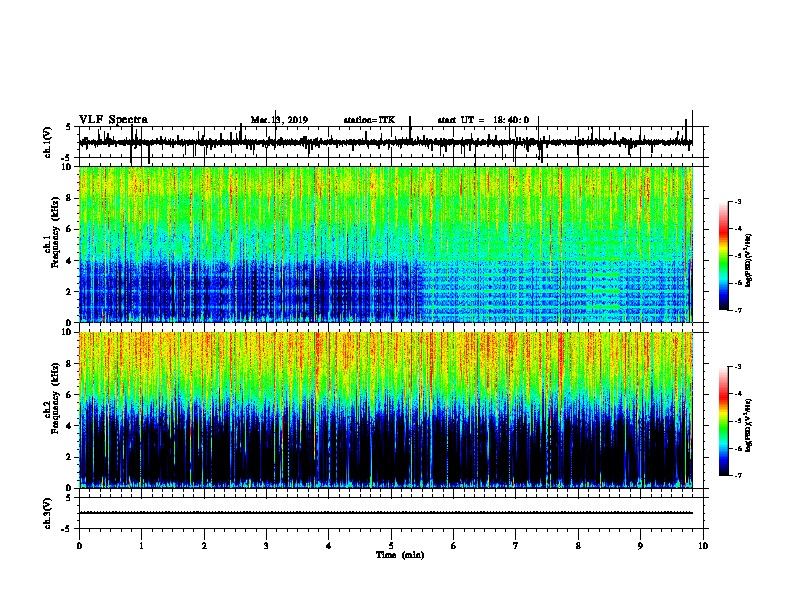The height and width of the screenshot is (612, 792).
Task: Click time axis tick label "6"
Action: [454, 545]
